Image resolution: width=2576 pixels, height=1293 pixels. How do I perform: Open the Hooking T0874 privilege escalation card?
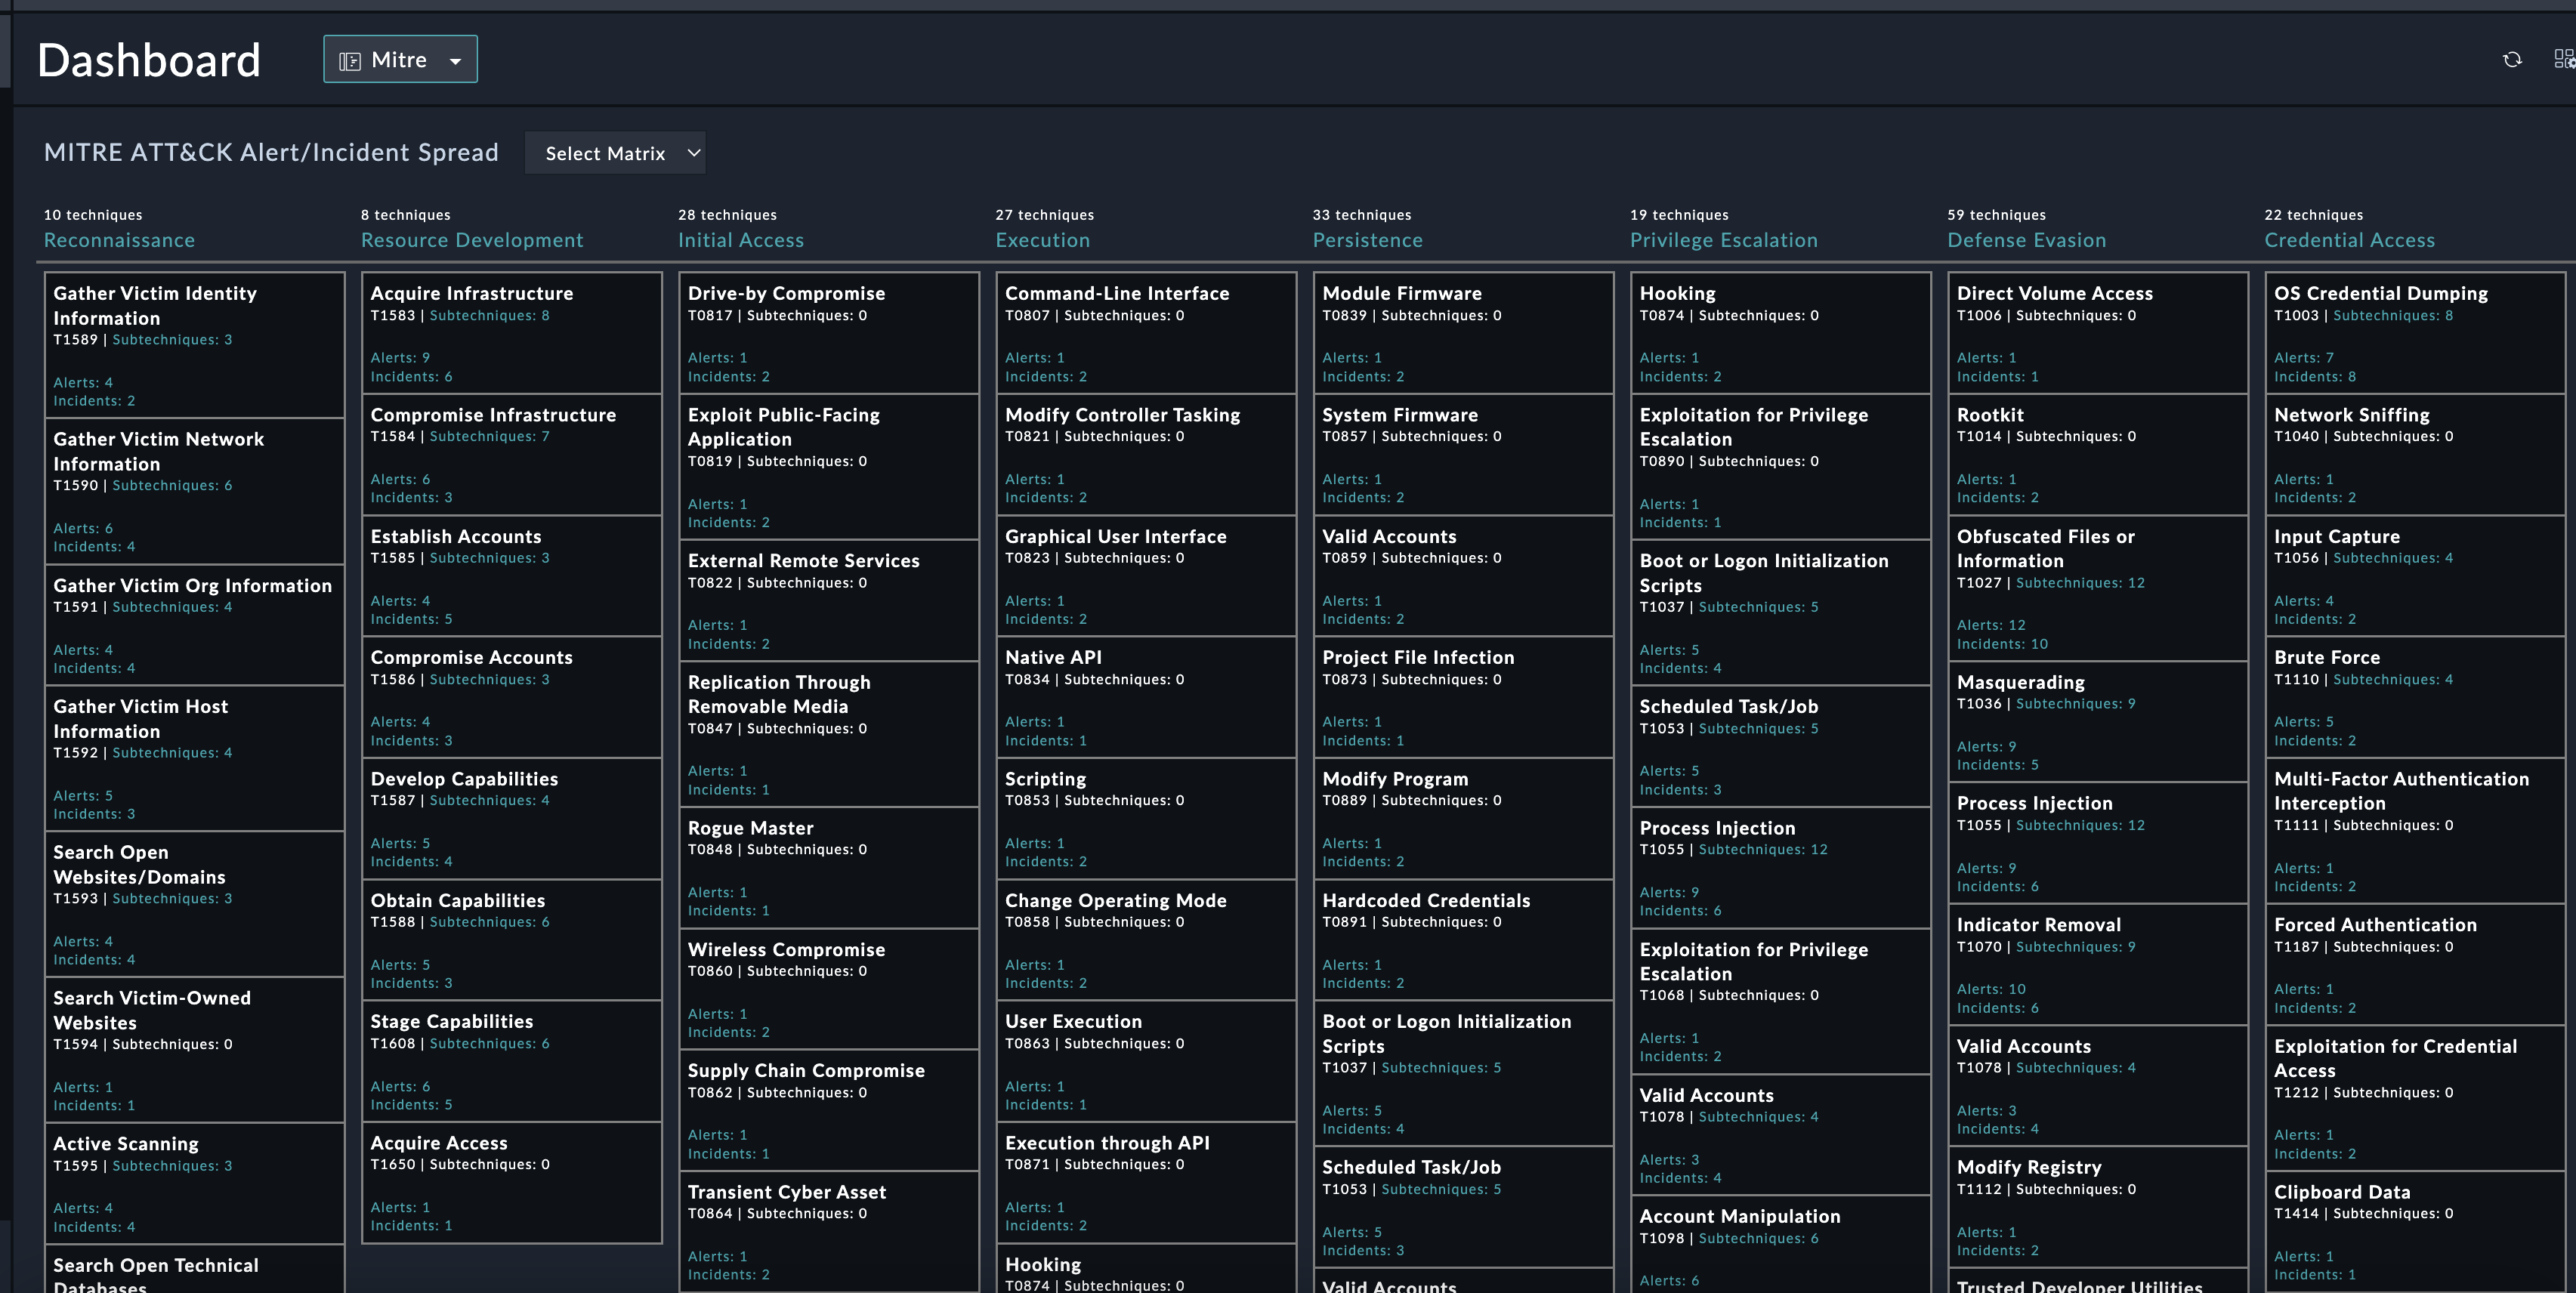click(x=1779, y=333)
